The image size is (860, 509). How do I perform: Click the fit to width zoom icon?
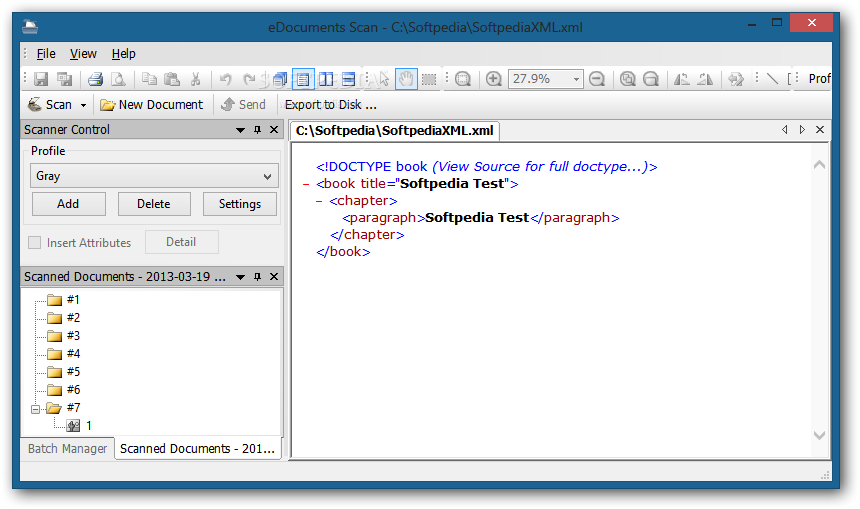(650, 79)
